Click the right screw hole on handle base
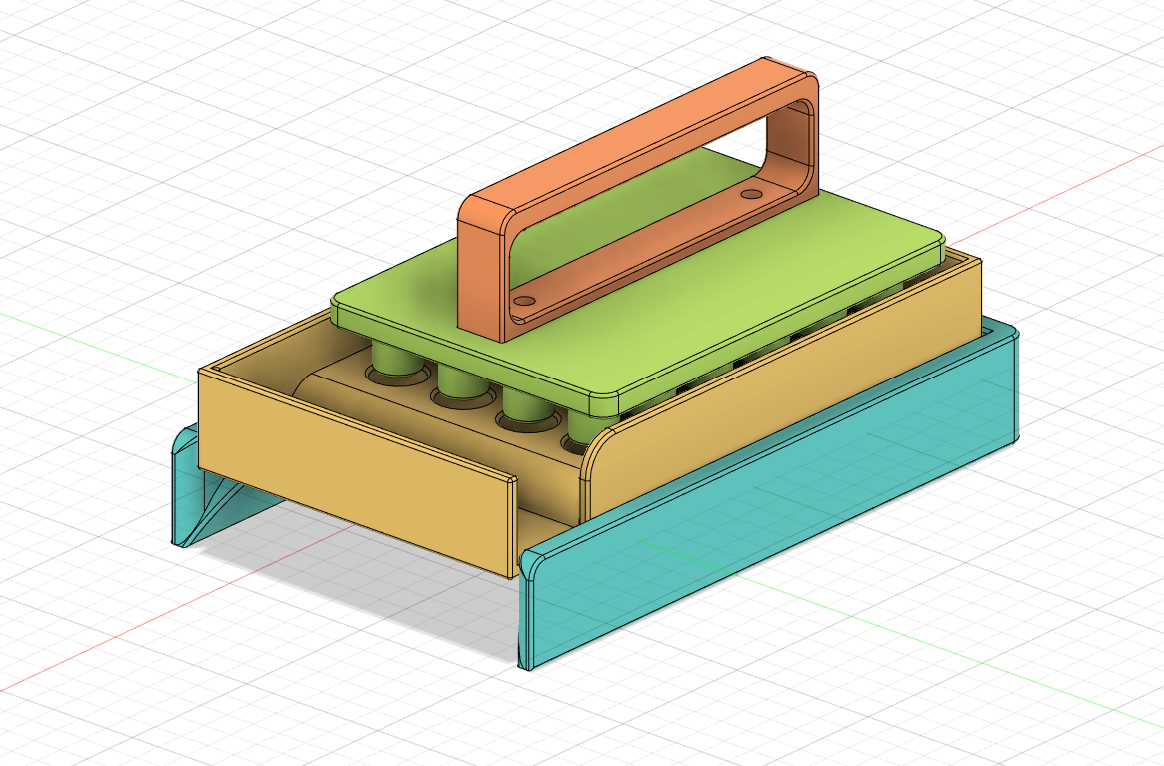Screen dimensions: 1164x766 tap(752, 194)
